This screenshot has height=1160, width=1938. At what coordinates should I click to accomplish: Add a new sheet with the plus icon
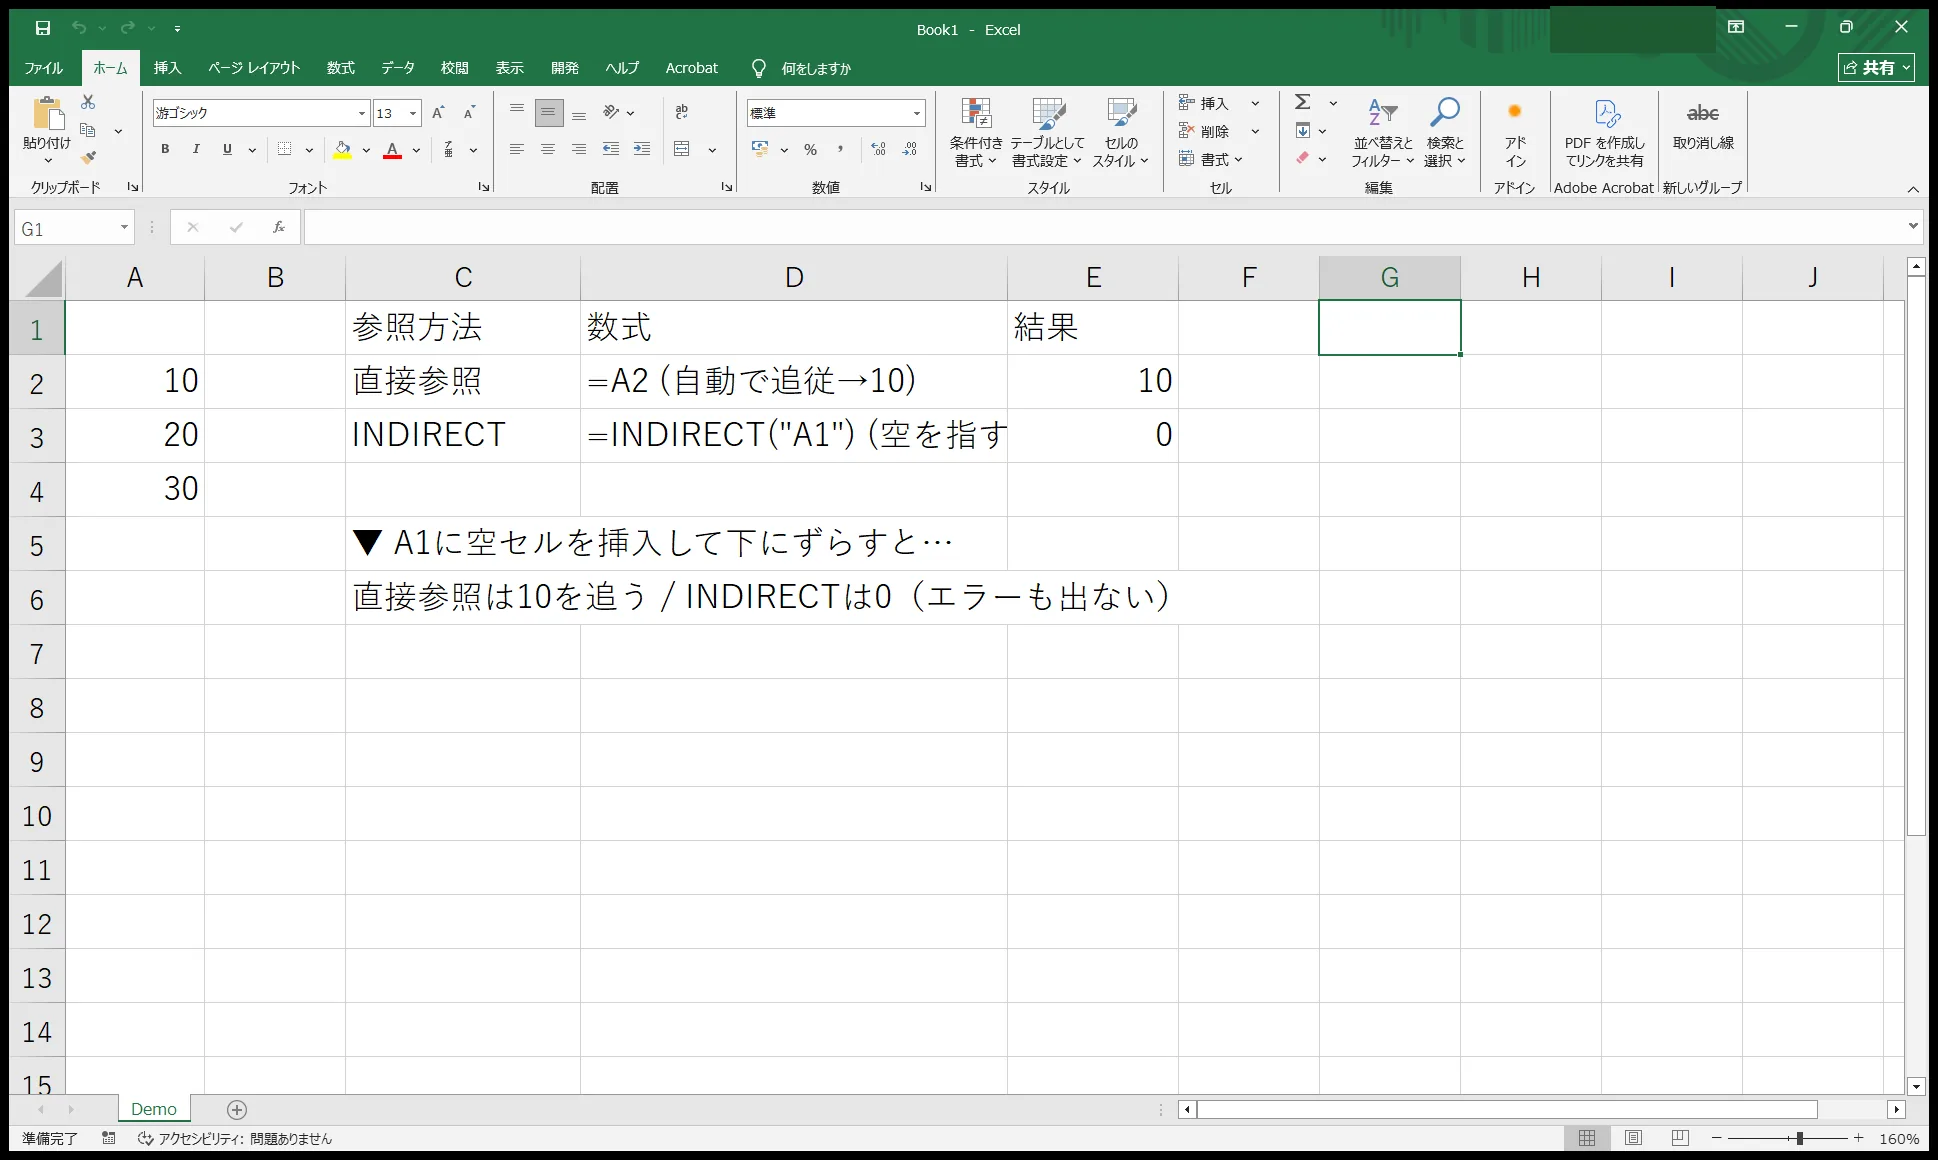[237, 1109]
